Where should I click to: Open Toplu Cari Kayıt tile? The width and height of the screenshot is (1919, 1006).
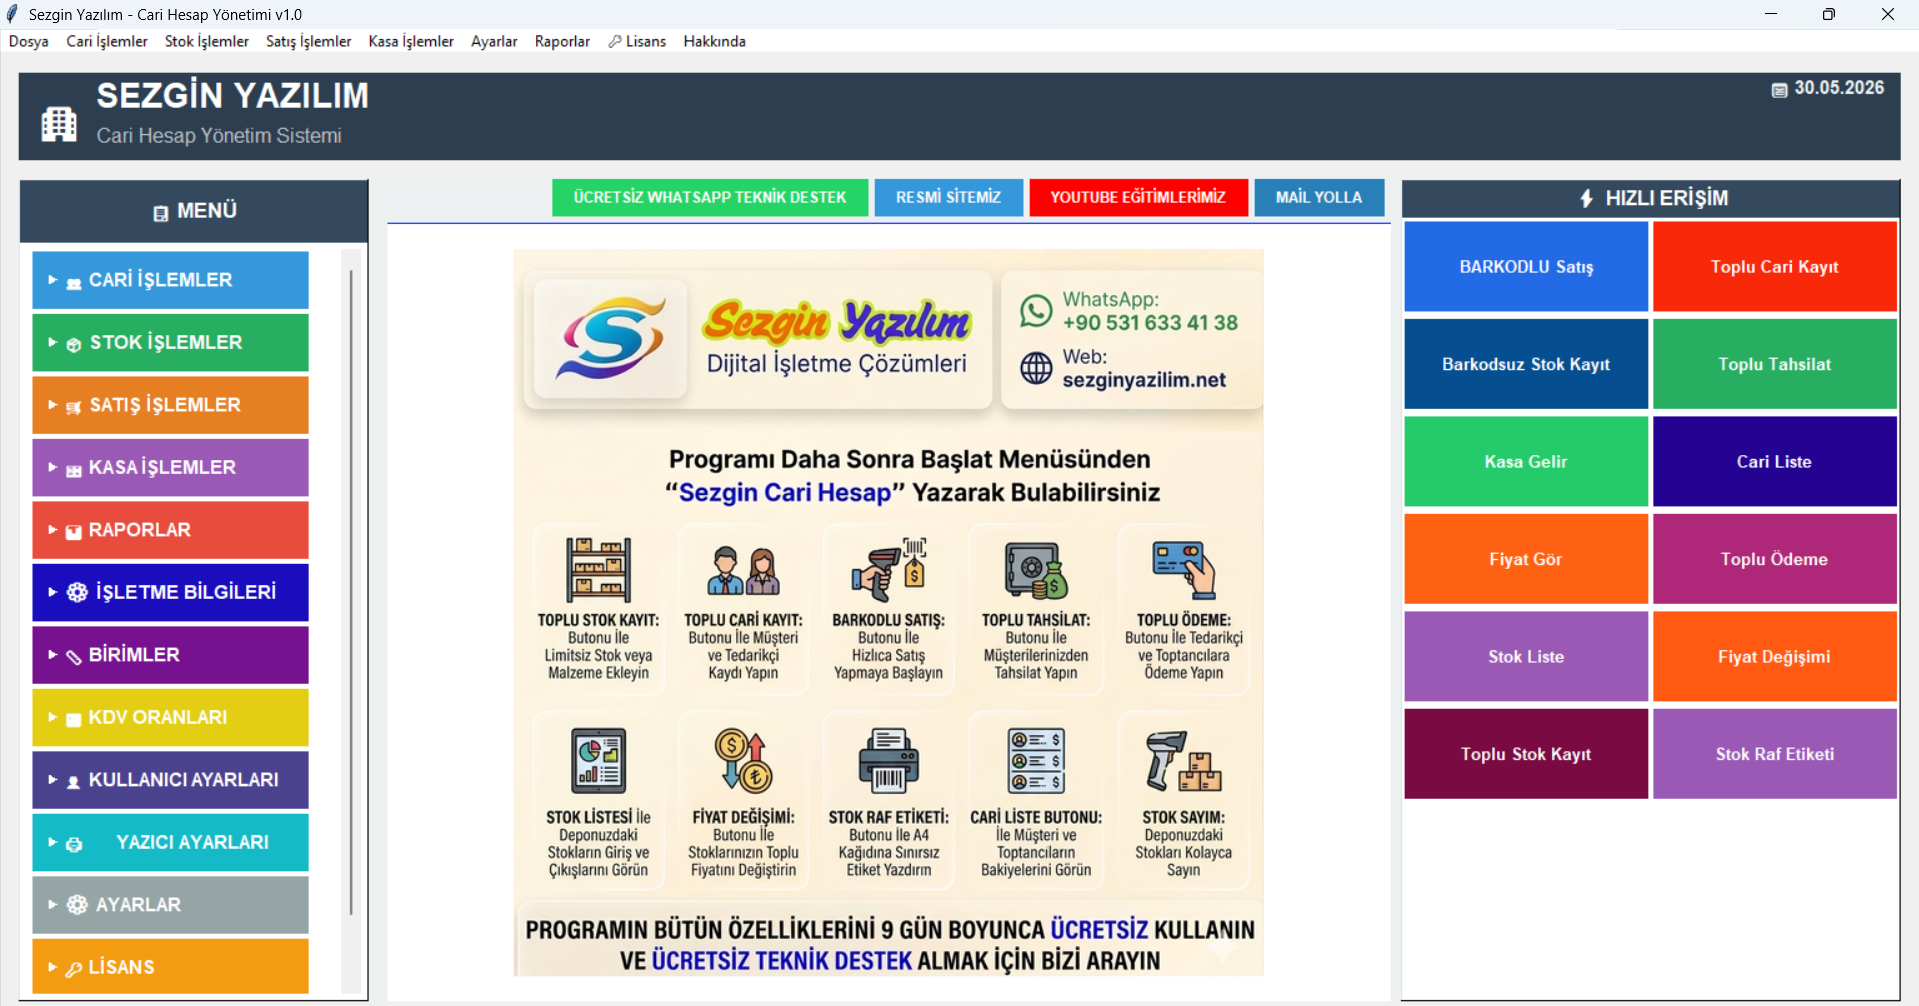coord(1775,267)
